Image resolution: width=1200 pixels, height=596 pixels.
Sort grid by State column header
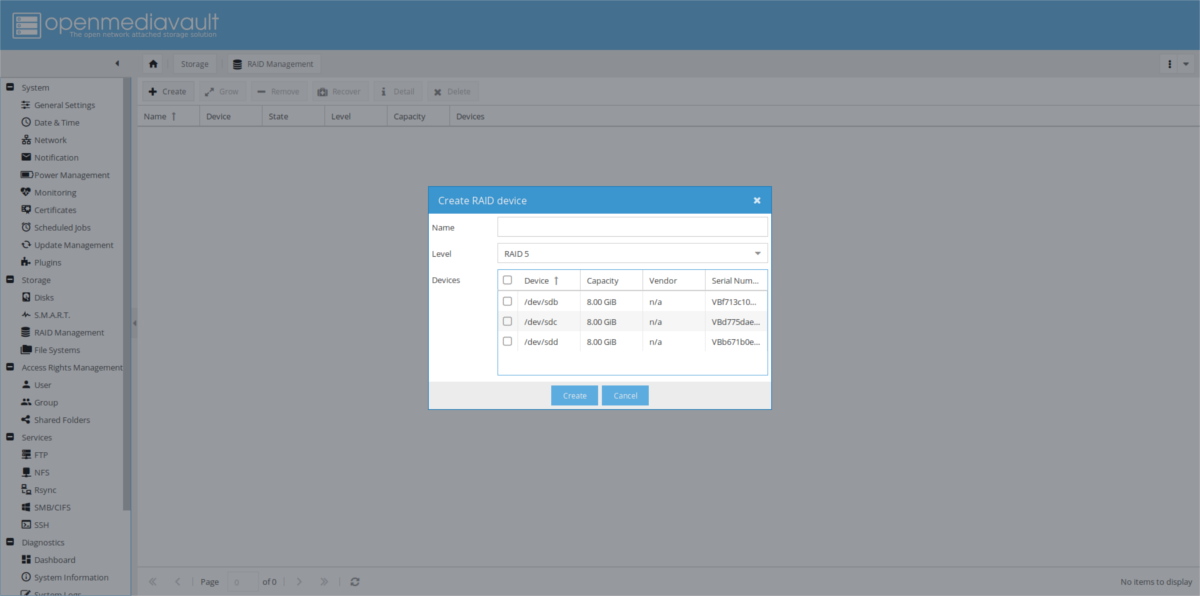click(292, 116)
